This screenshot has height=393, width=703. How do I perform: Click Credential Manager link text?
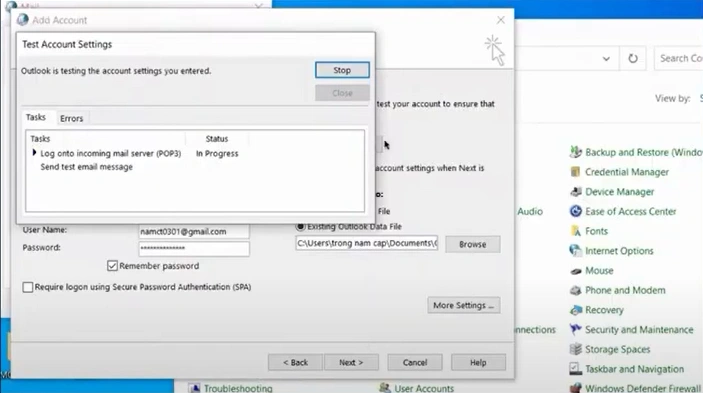pos(627,172)
